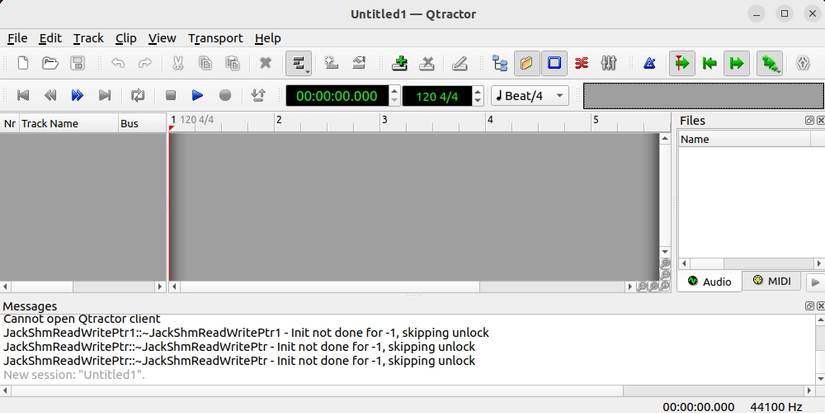Click the Rewind transport button

[50, 95]
